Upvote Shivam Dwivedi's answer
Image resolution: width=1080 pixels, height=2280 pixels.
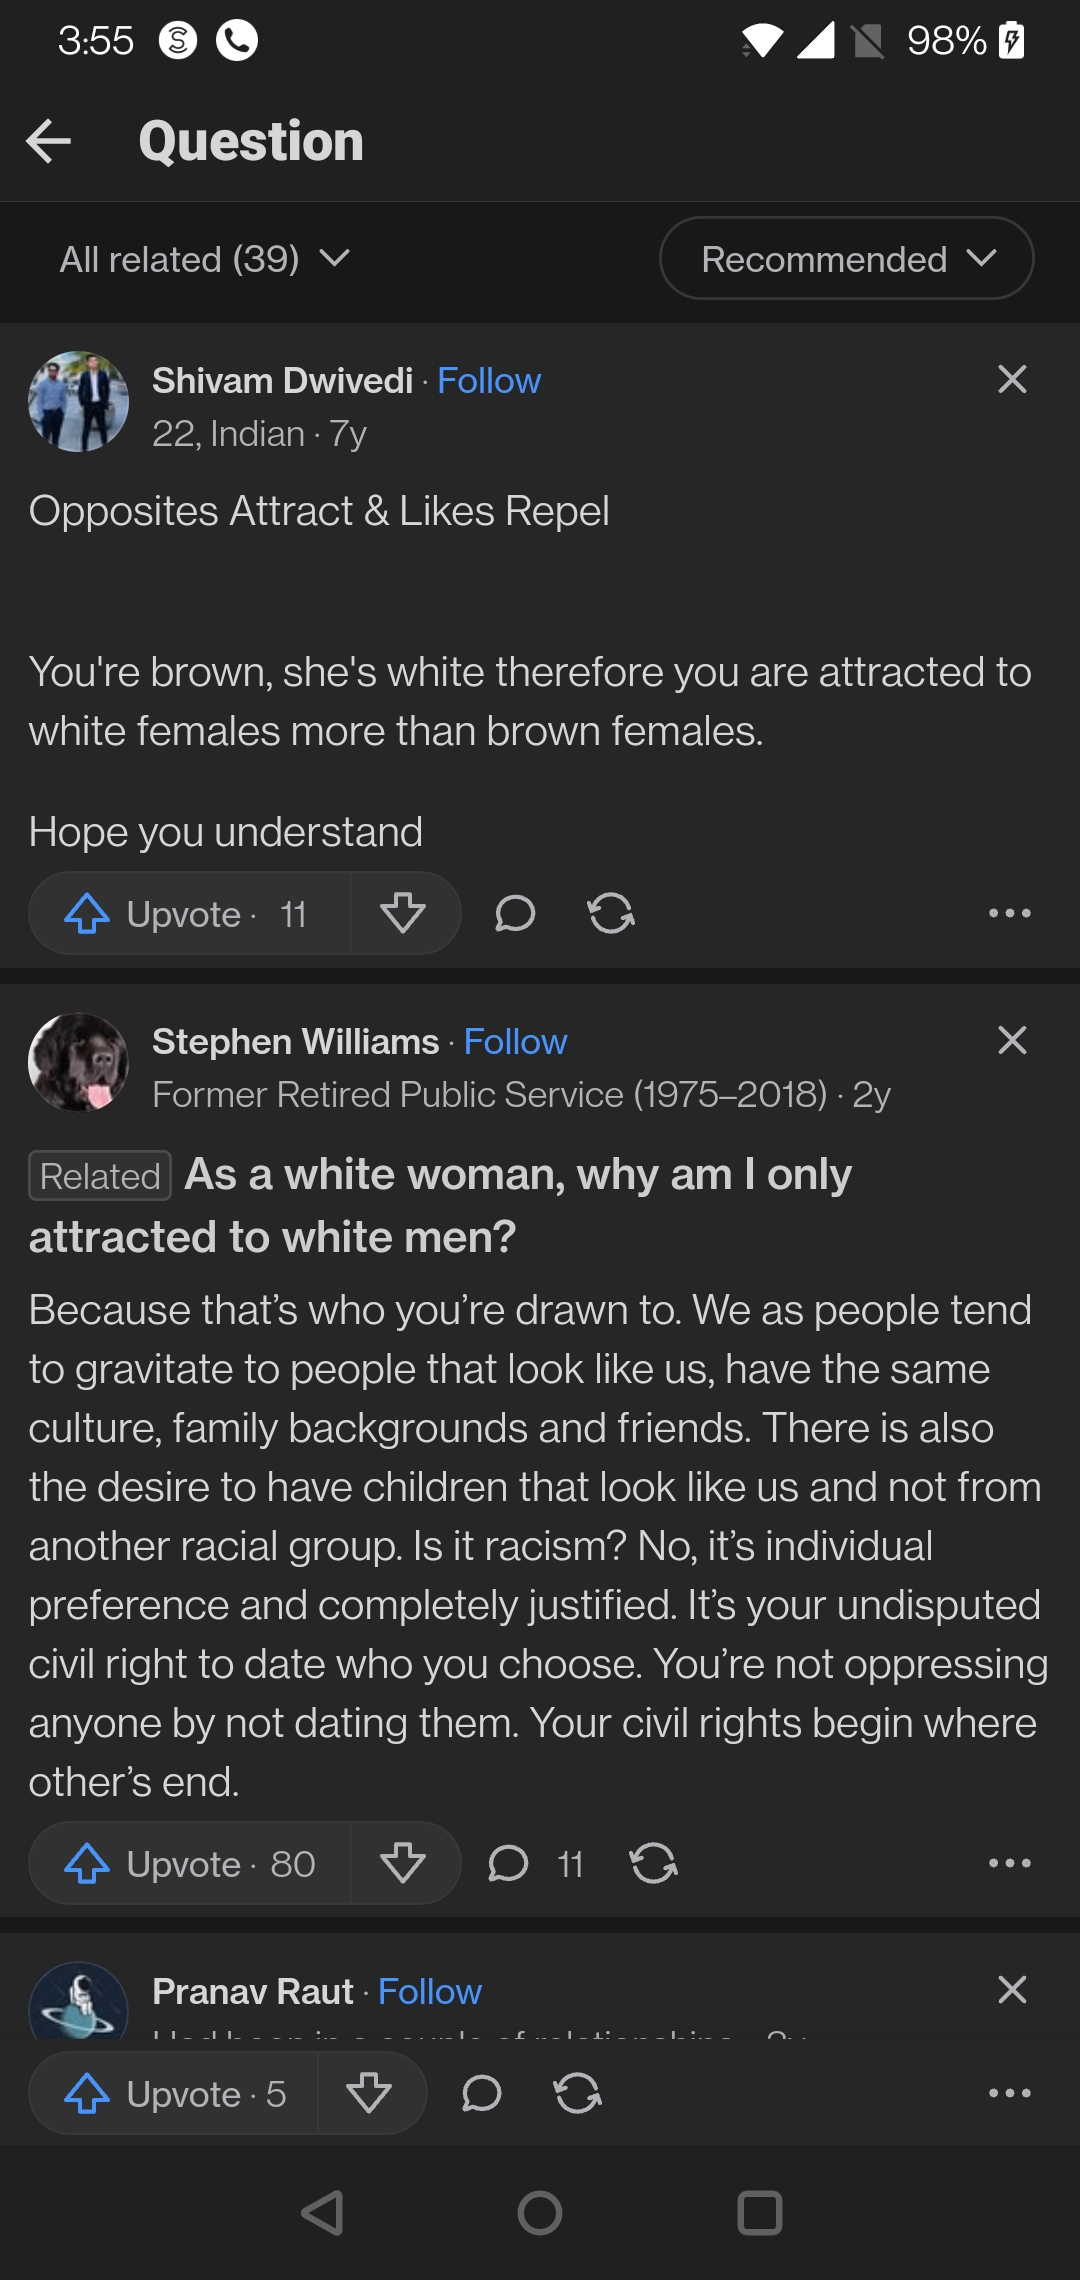190,913
